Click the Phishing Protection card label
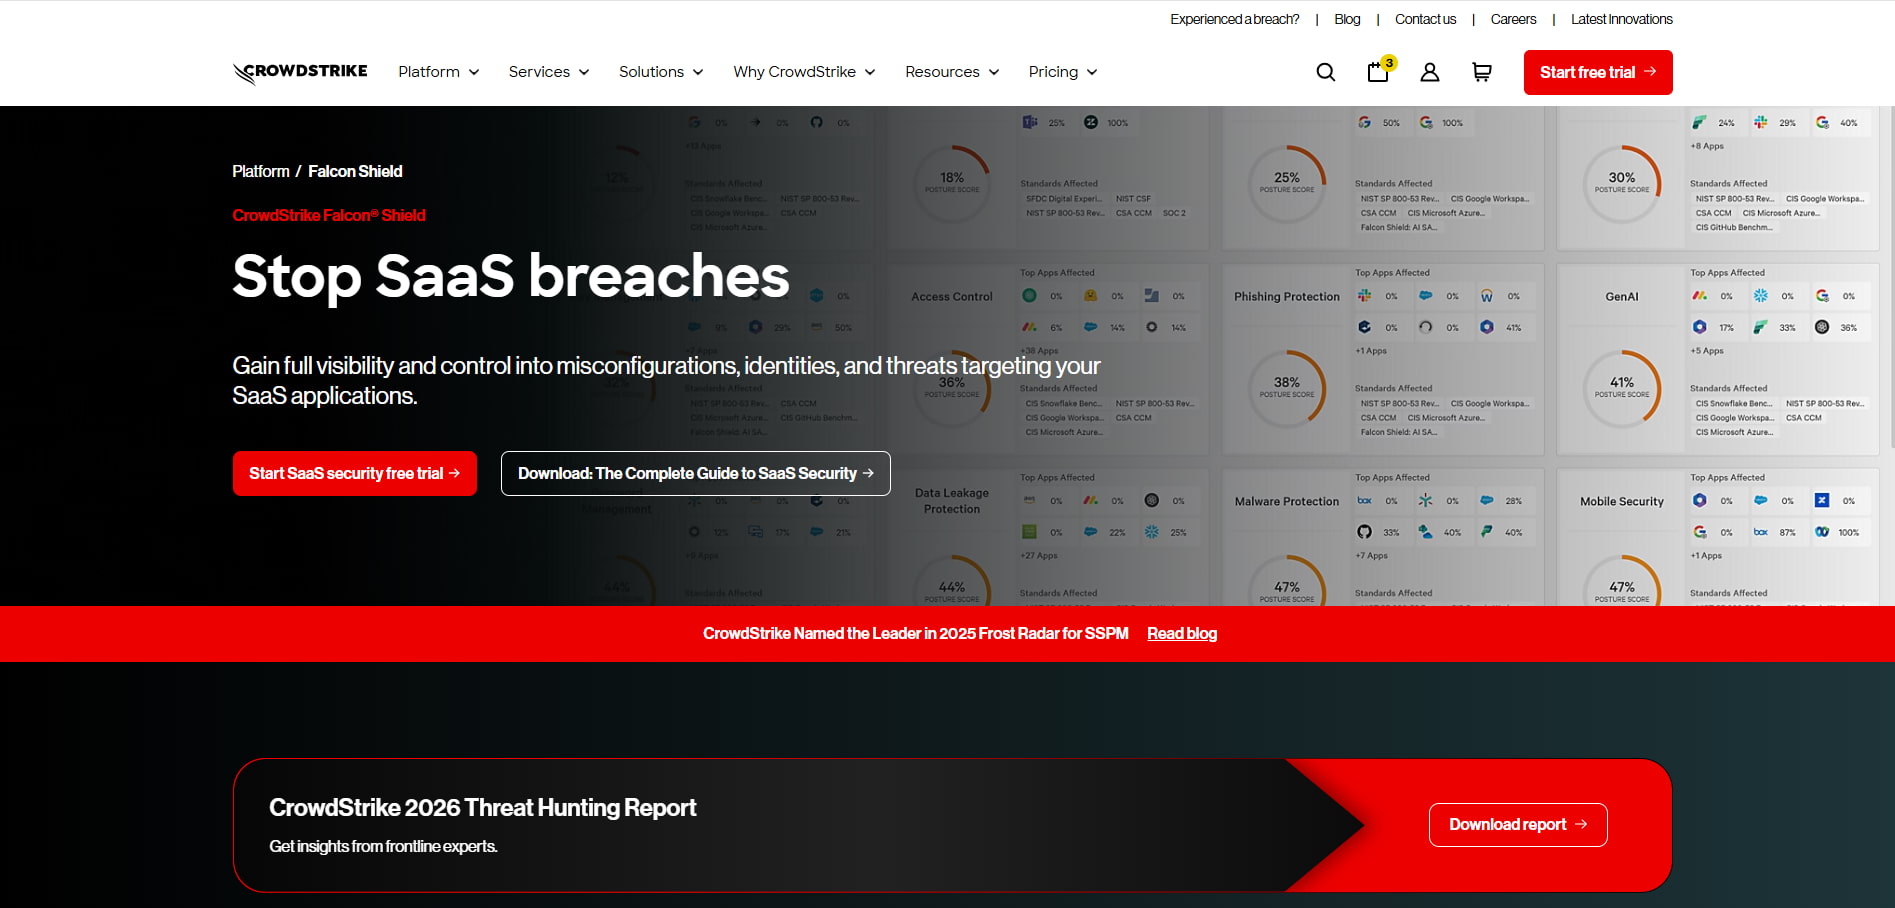Viewport: 1895px width, 908px height. coord(1286,297)
